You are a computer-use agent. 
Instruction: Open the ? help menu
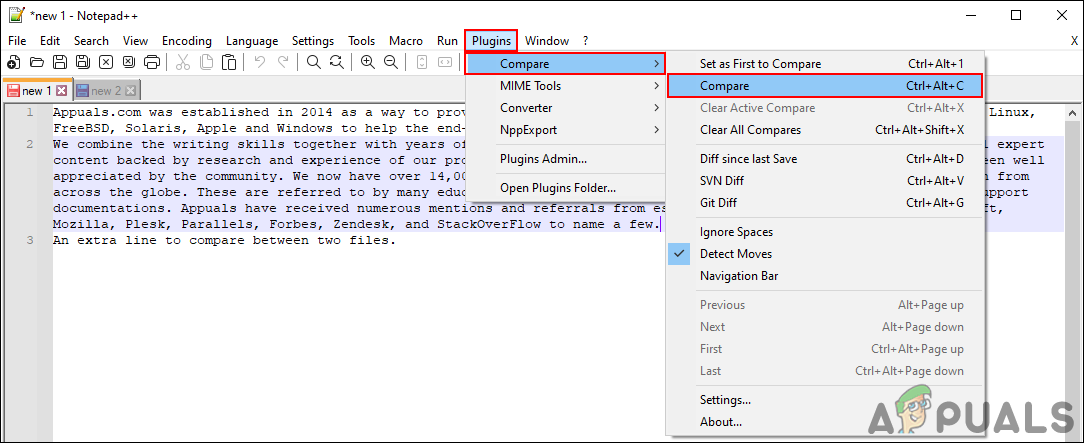click(586, 41)
